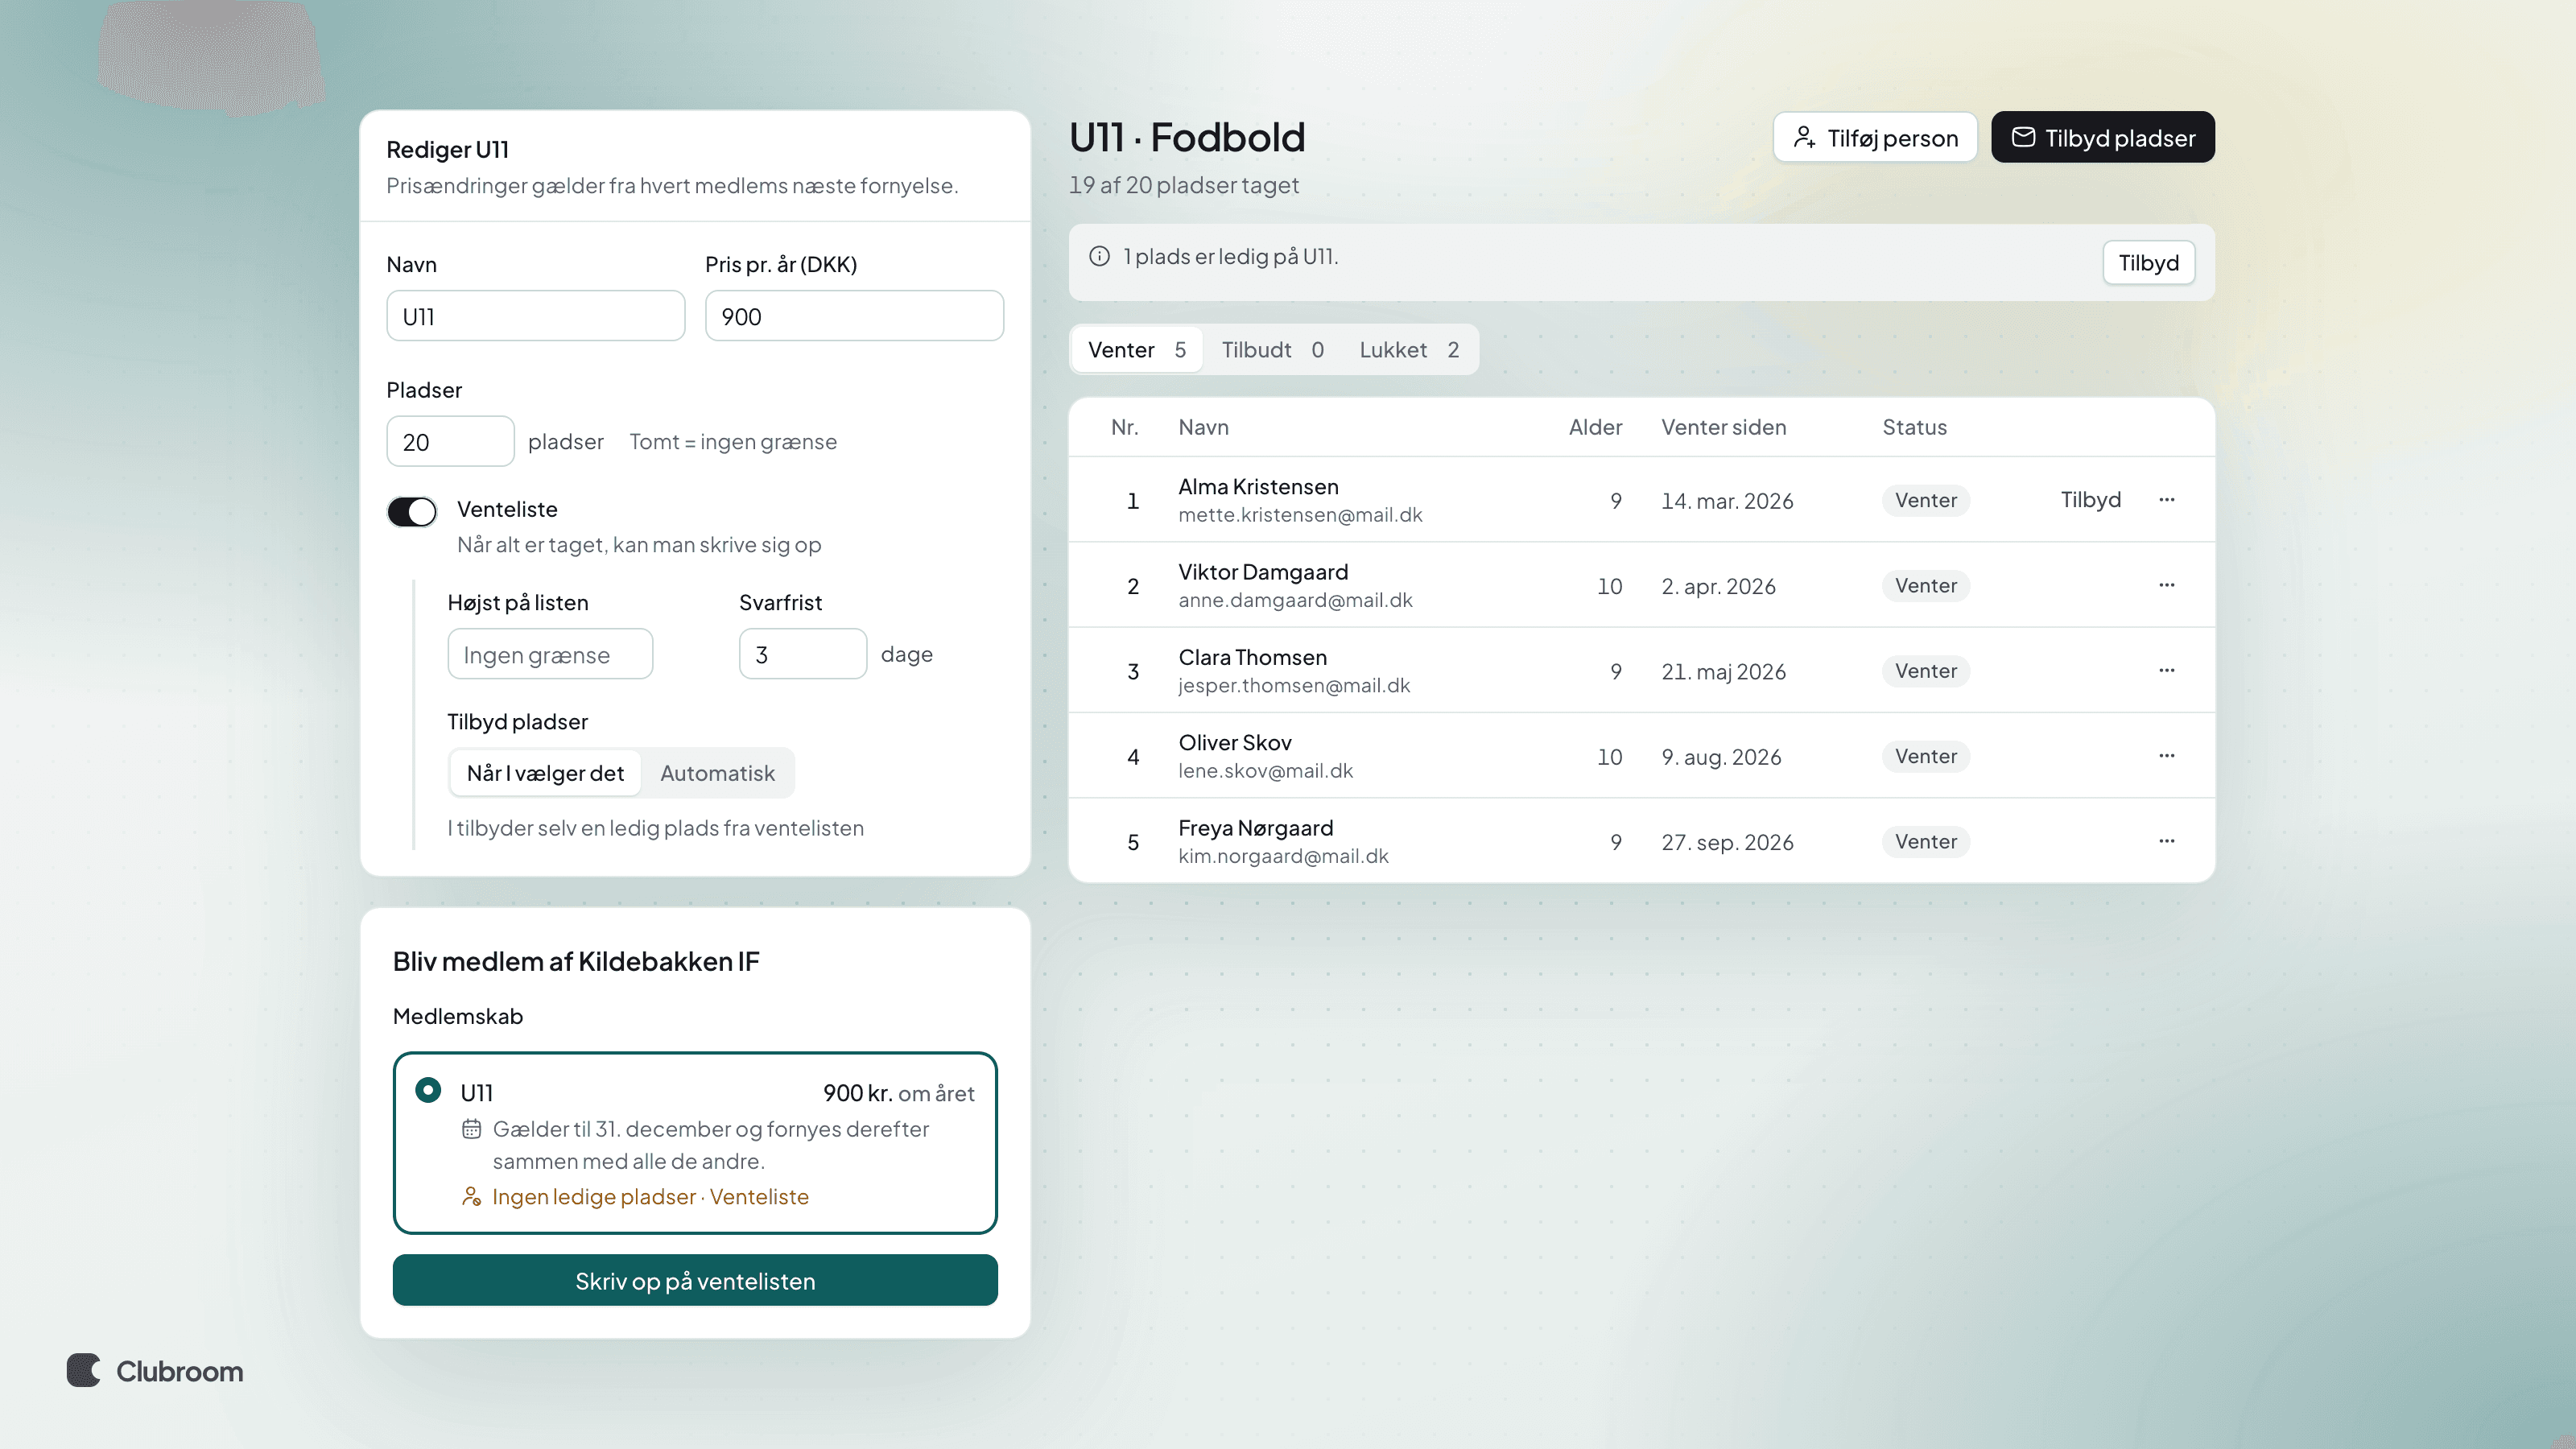Click the Svarfrist days field
This screenshot has width=2576, height=1449.
(803, 654)
